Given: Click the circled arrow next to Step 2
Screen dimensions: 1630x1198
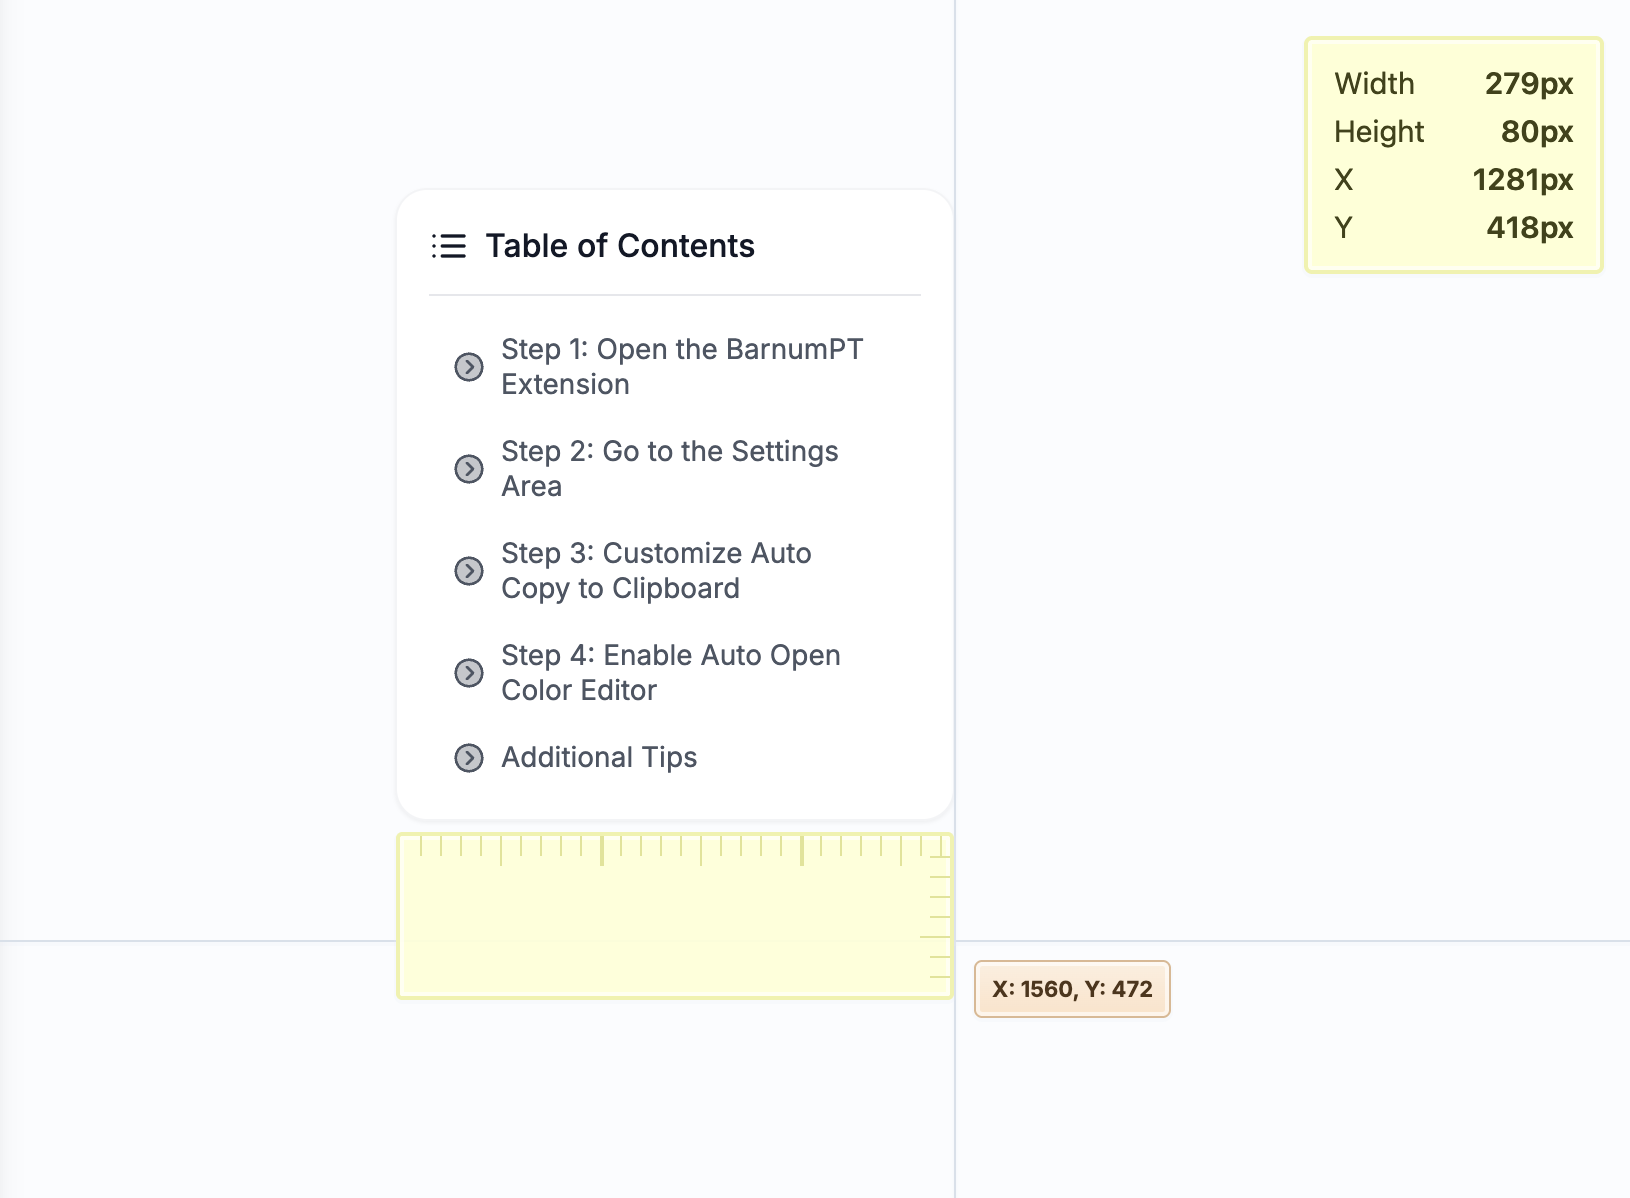Looking at the screenshot, I should [x=468, y=469].
